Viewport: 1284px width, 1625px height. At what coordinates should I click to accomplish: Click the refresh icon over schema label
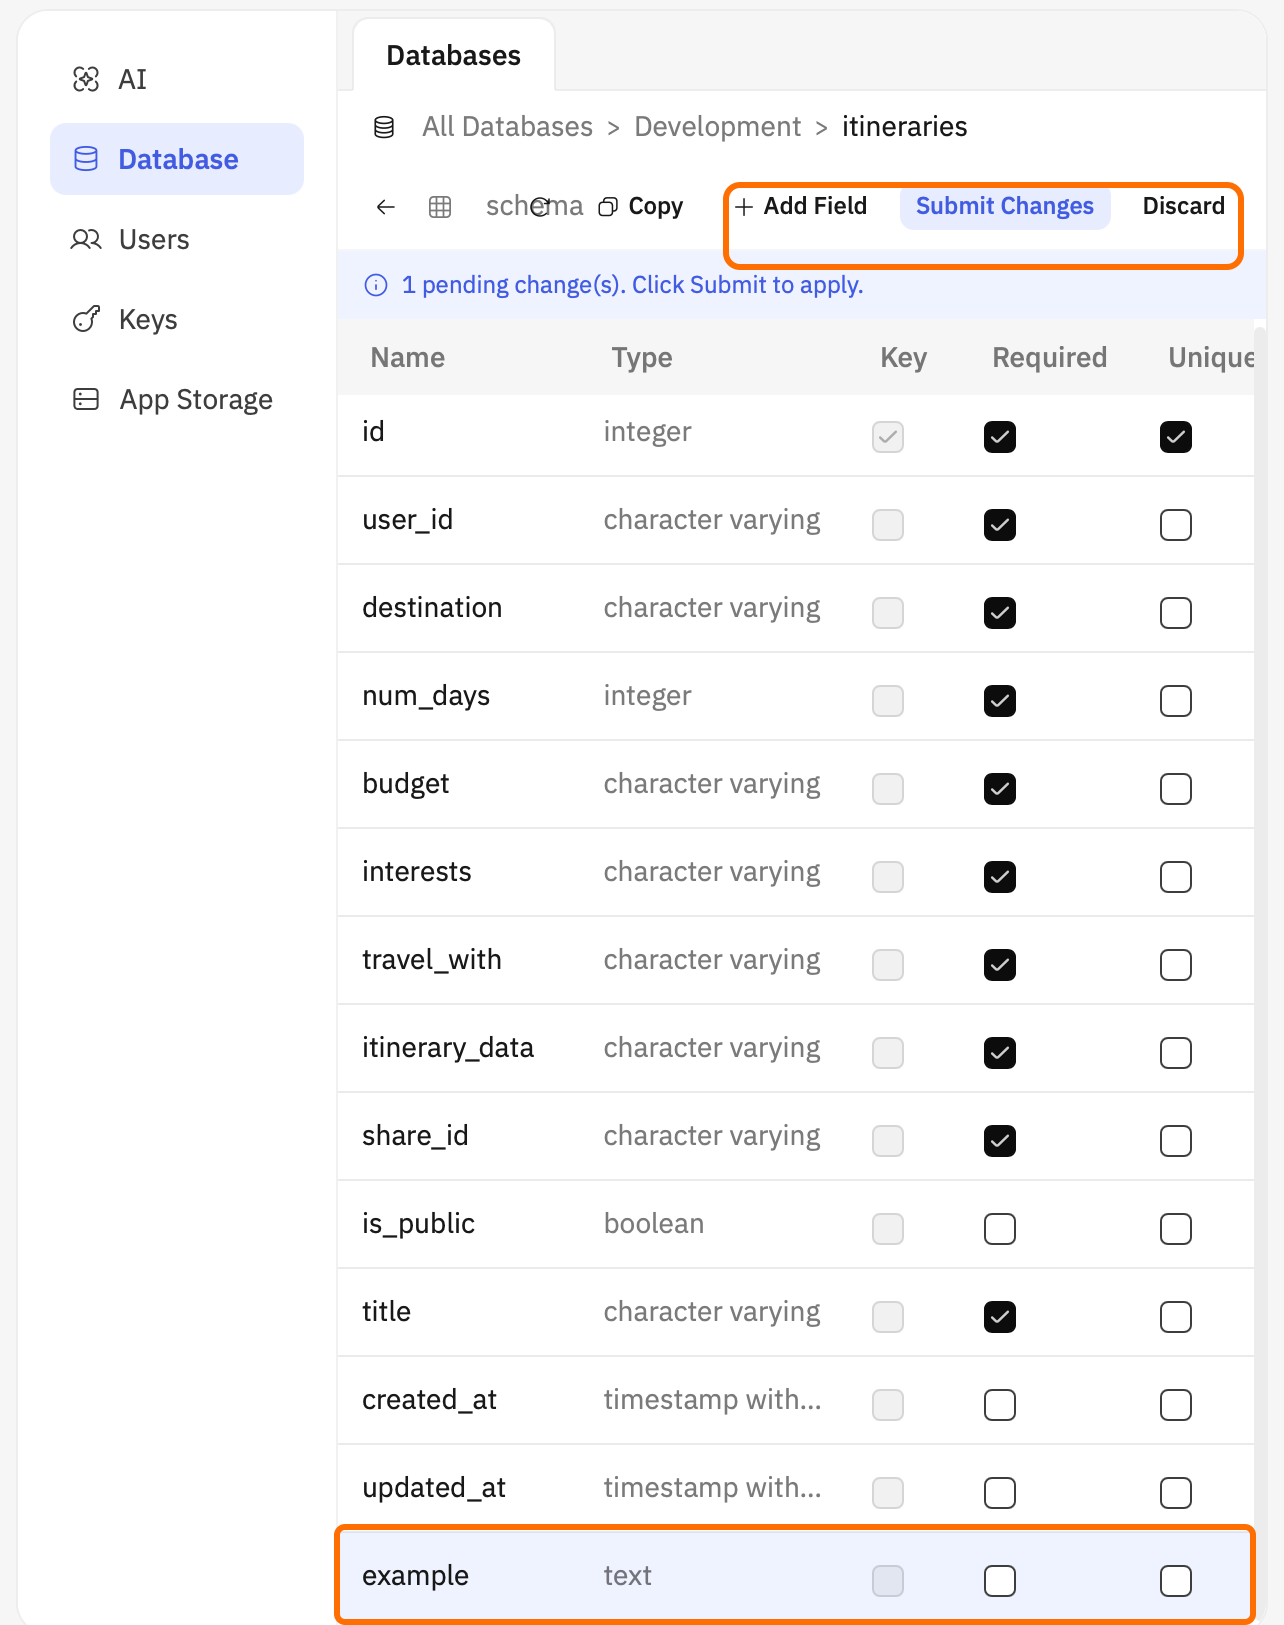click(540, 206)
